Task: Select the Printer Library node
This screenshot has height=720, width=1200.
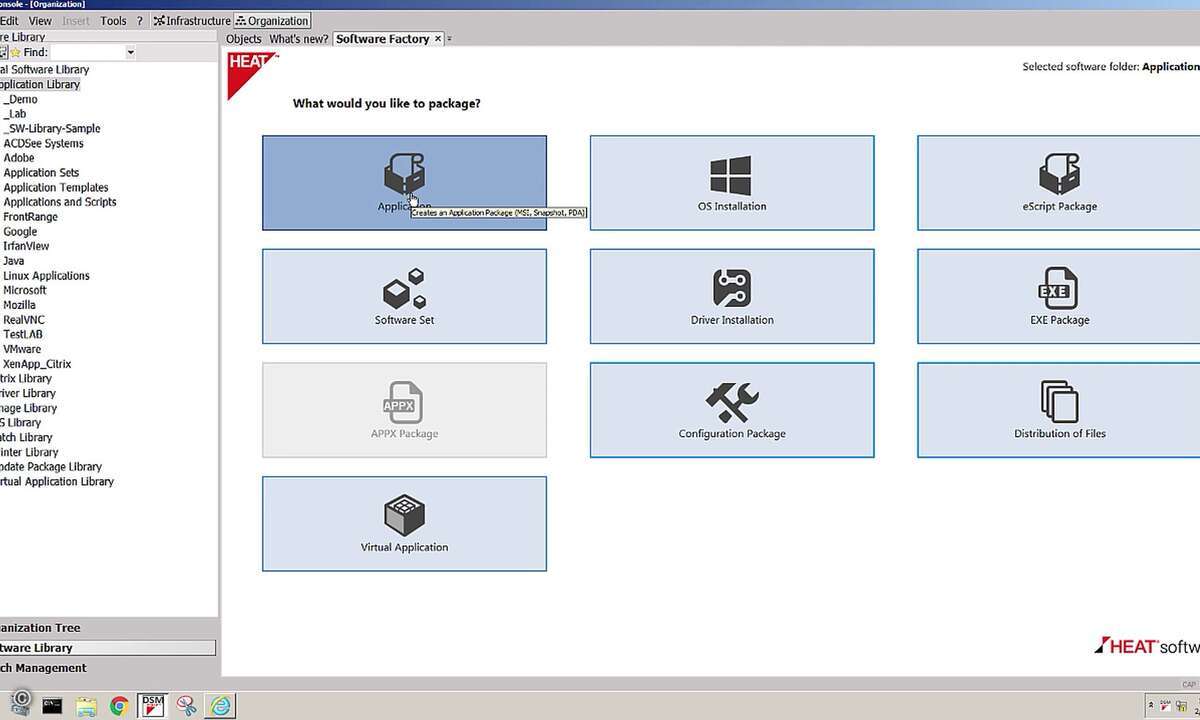Action: [x=30, y=452]
